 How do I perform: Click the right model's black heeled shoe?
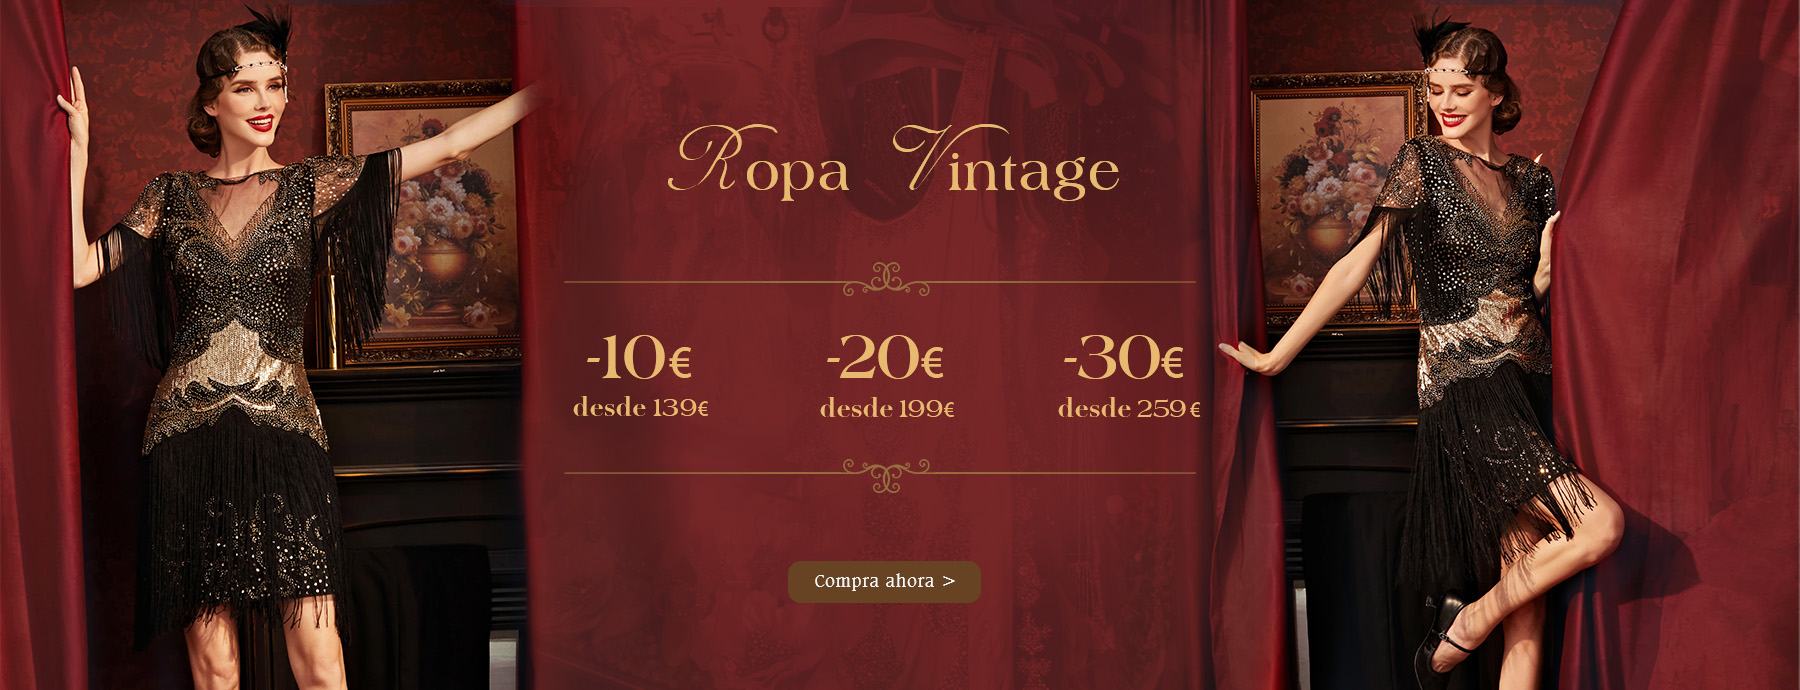(x=1442, y=635)
